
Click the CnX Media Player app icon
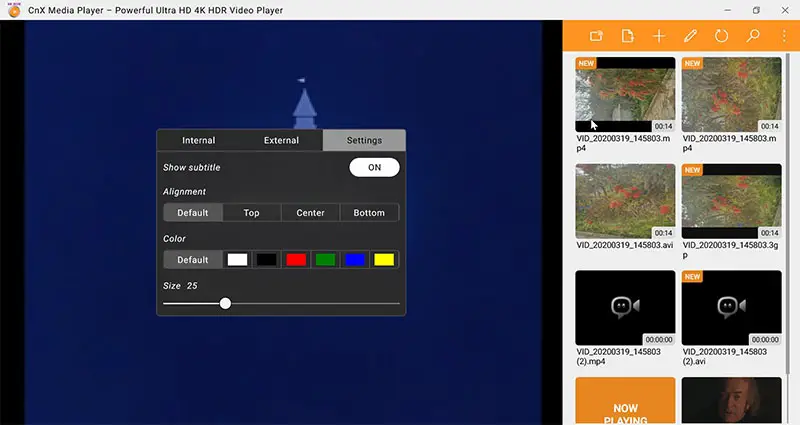[14, 10]
